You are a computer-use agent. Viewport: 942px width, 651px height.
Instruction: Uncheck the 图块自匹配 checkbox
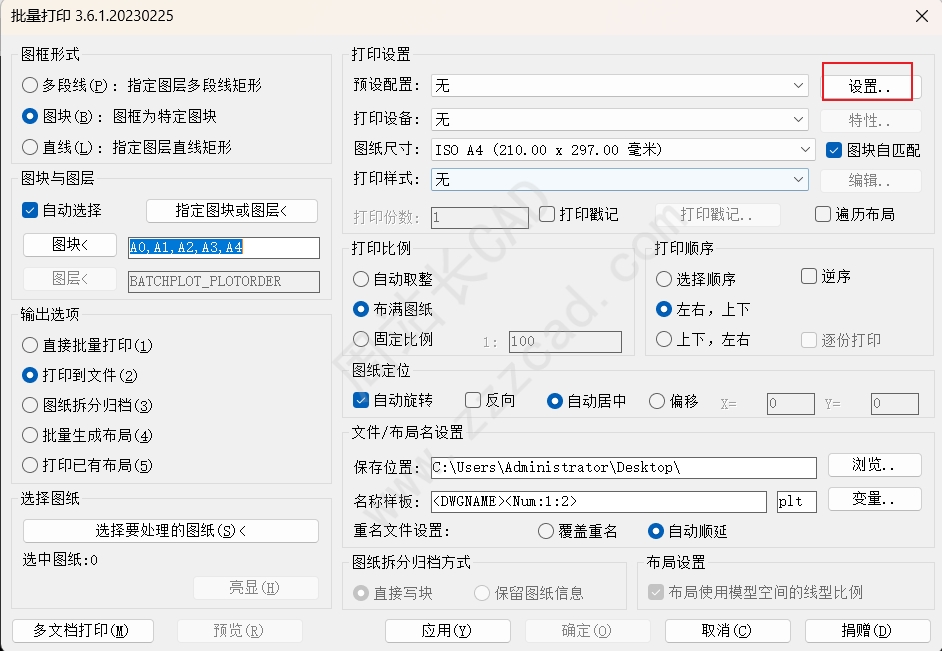(833, 150)
